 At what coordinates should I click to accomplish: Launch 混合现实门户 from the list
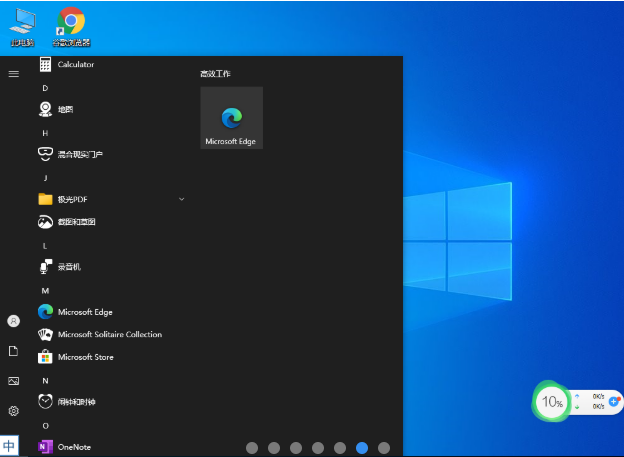111,154
